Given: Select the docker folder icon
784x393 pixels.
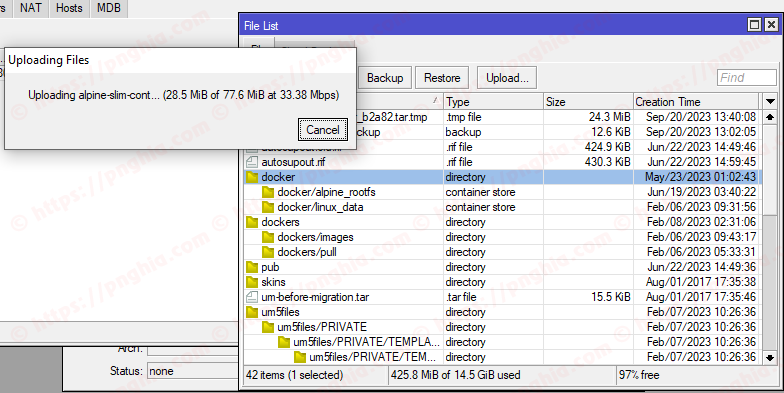Looking at the screenshot, I should point(252,177).
